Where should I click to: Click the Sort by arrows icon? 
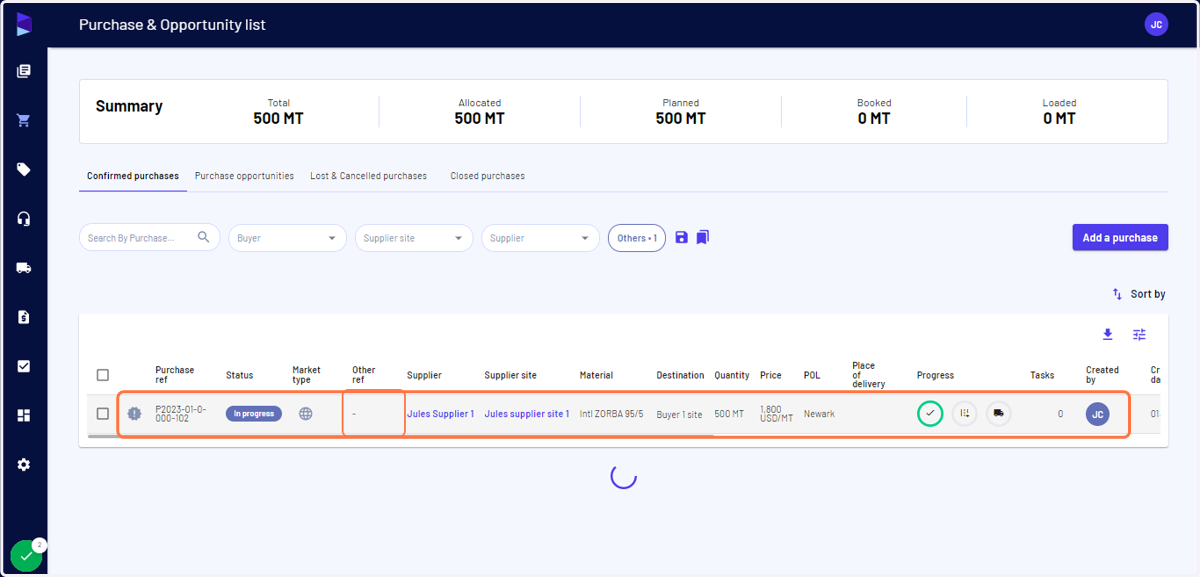[1117, 294]
